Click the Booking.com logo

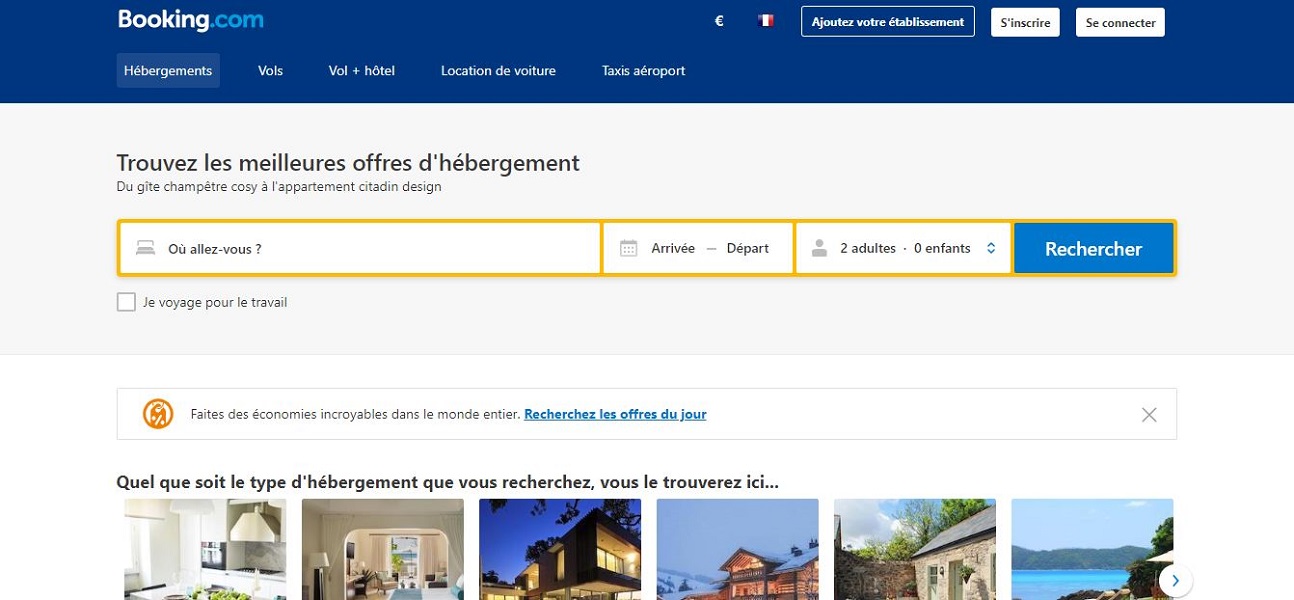pos(190,20)
